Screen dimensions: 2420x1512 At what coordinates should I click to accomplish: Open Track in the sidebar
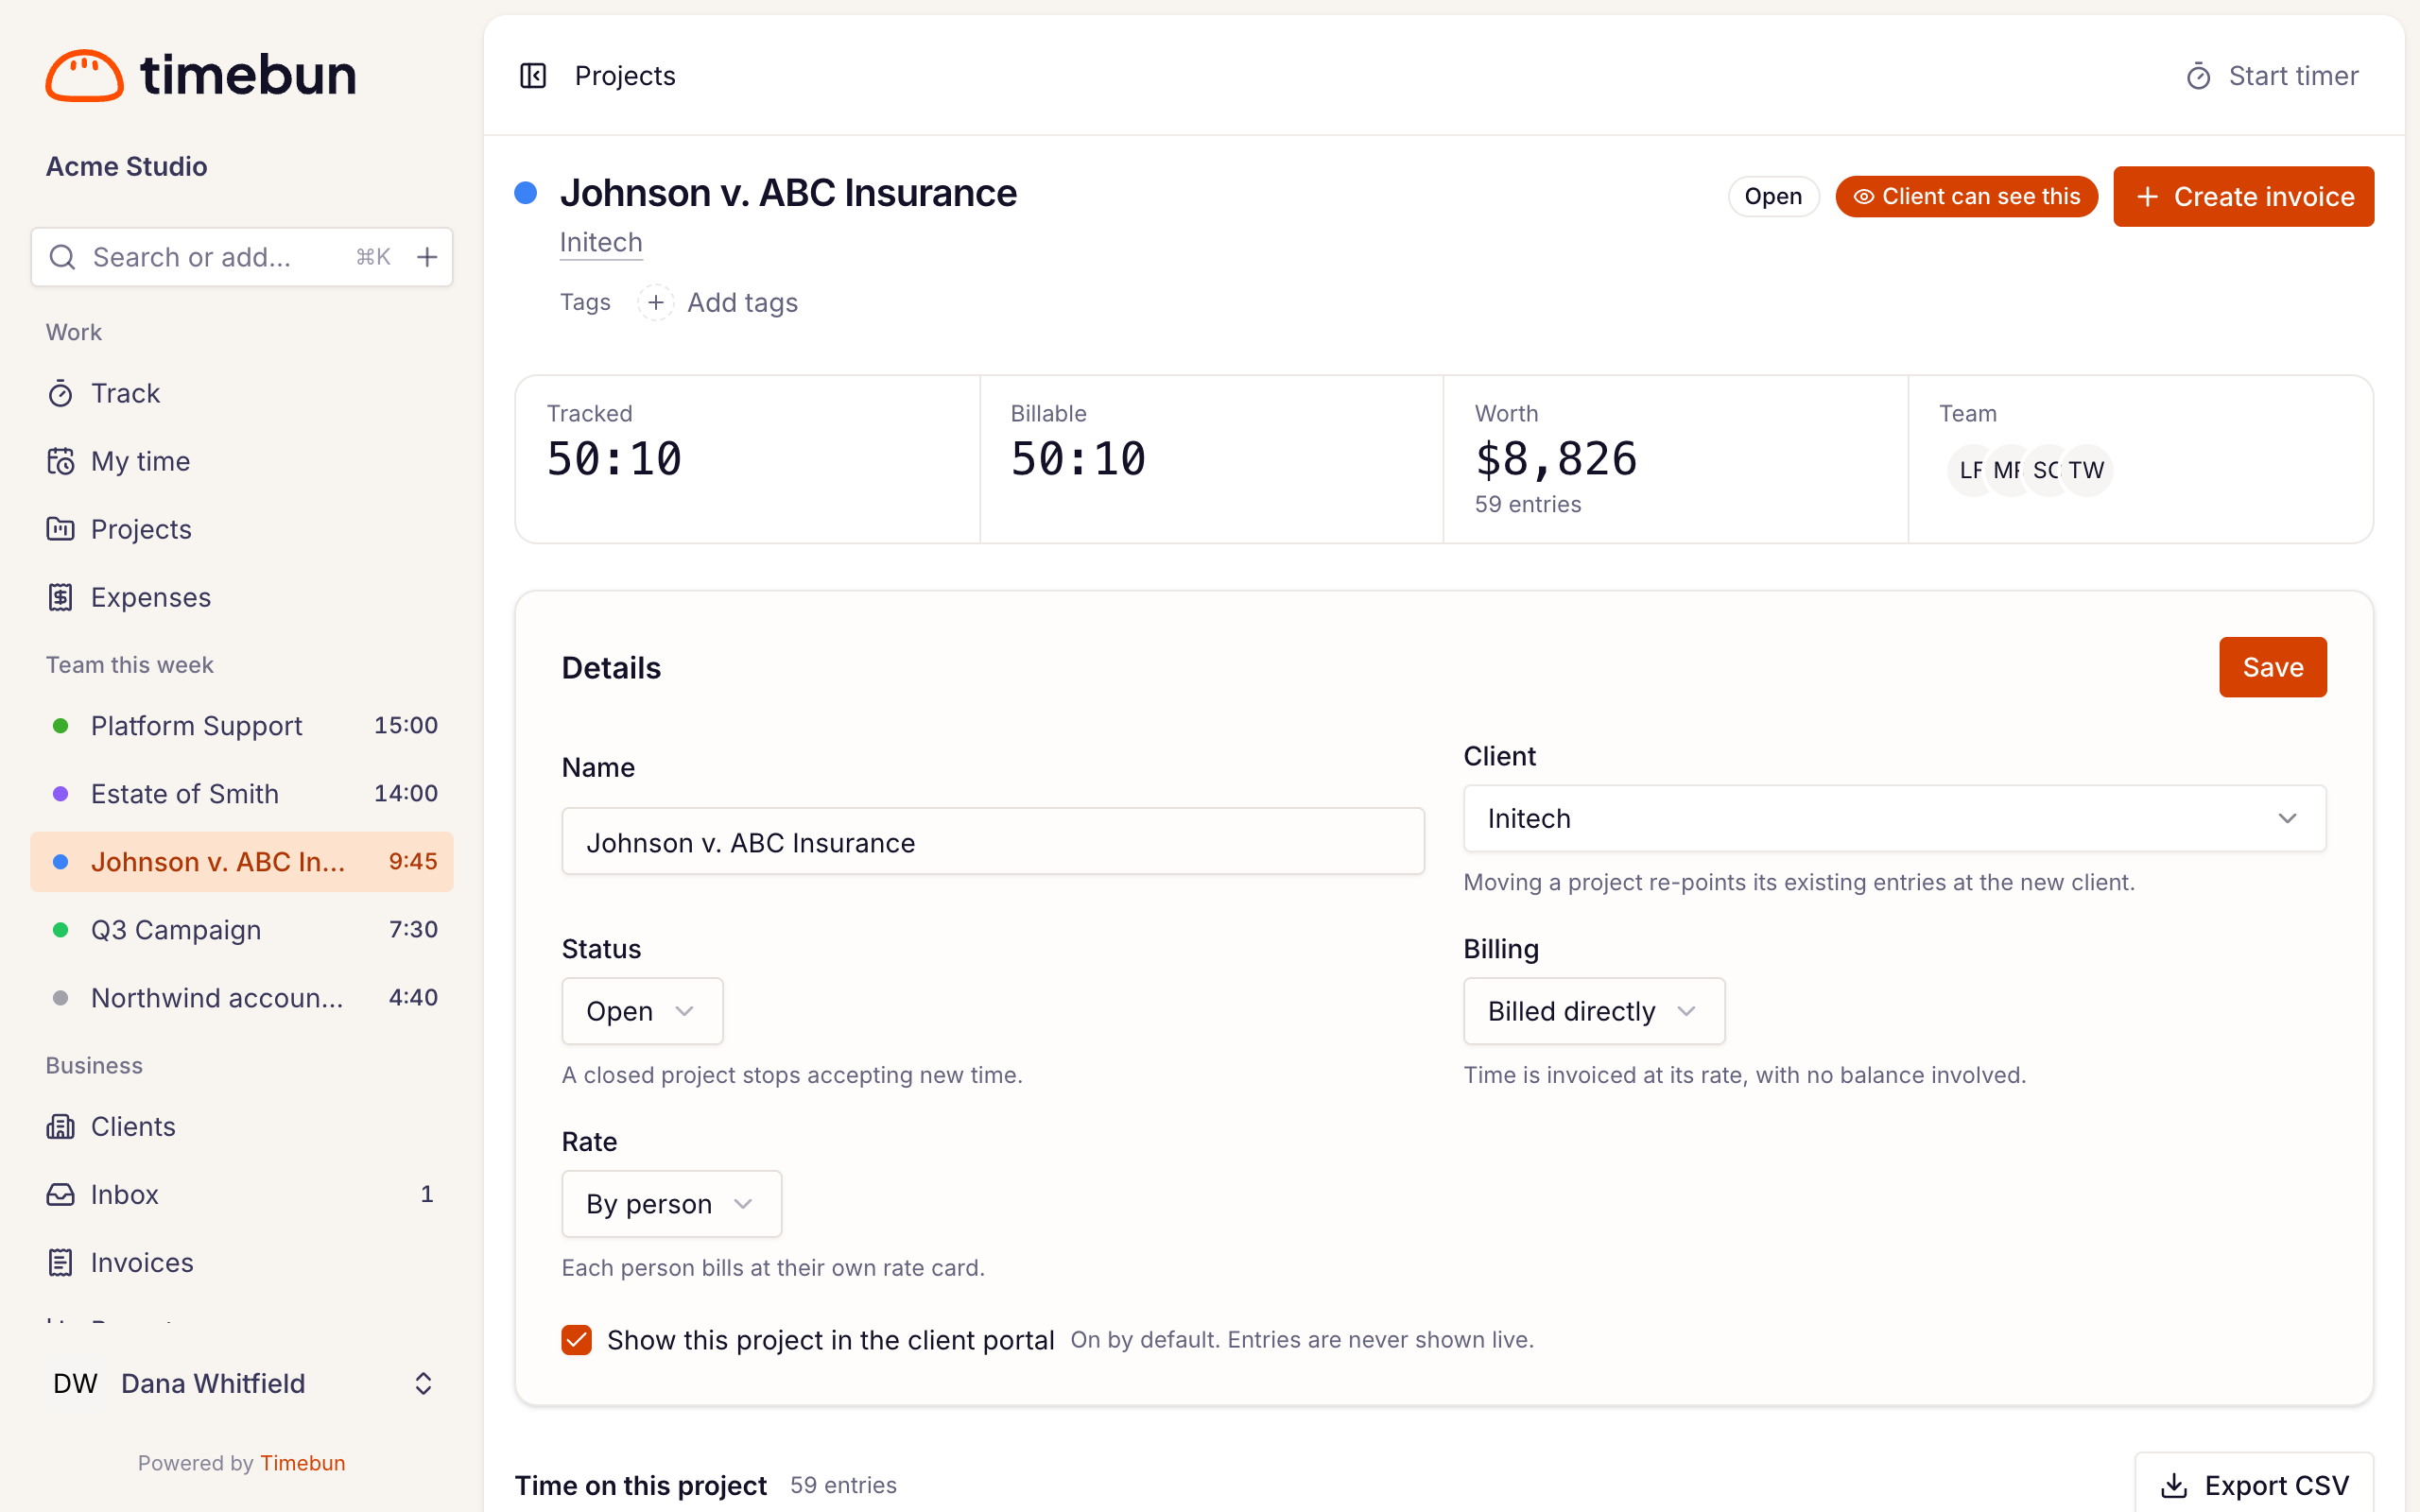click(x=242, y=393)
